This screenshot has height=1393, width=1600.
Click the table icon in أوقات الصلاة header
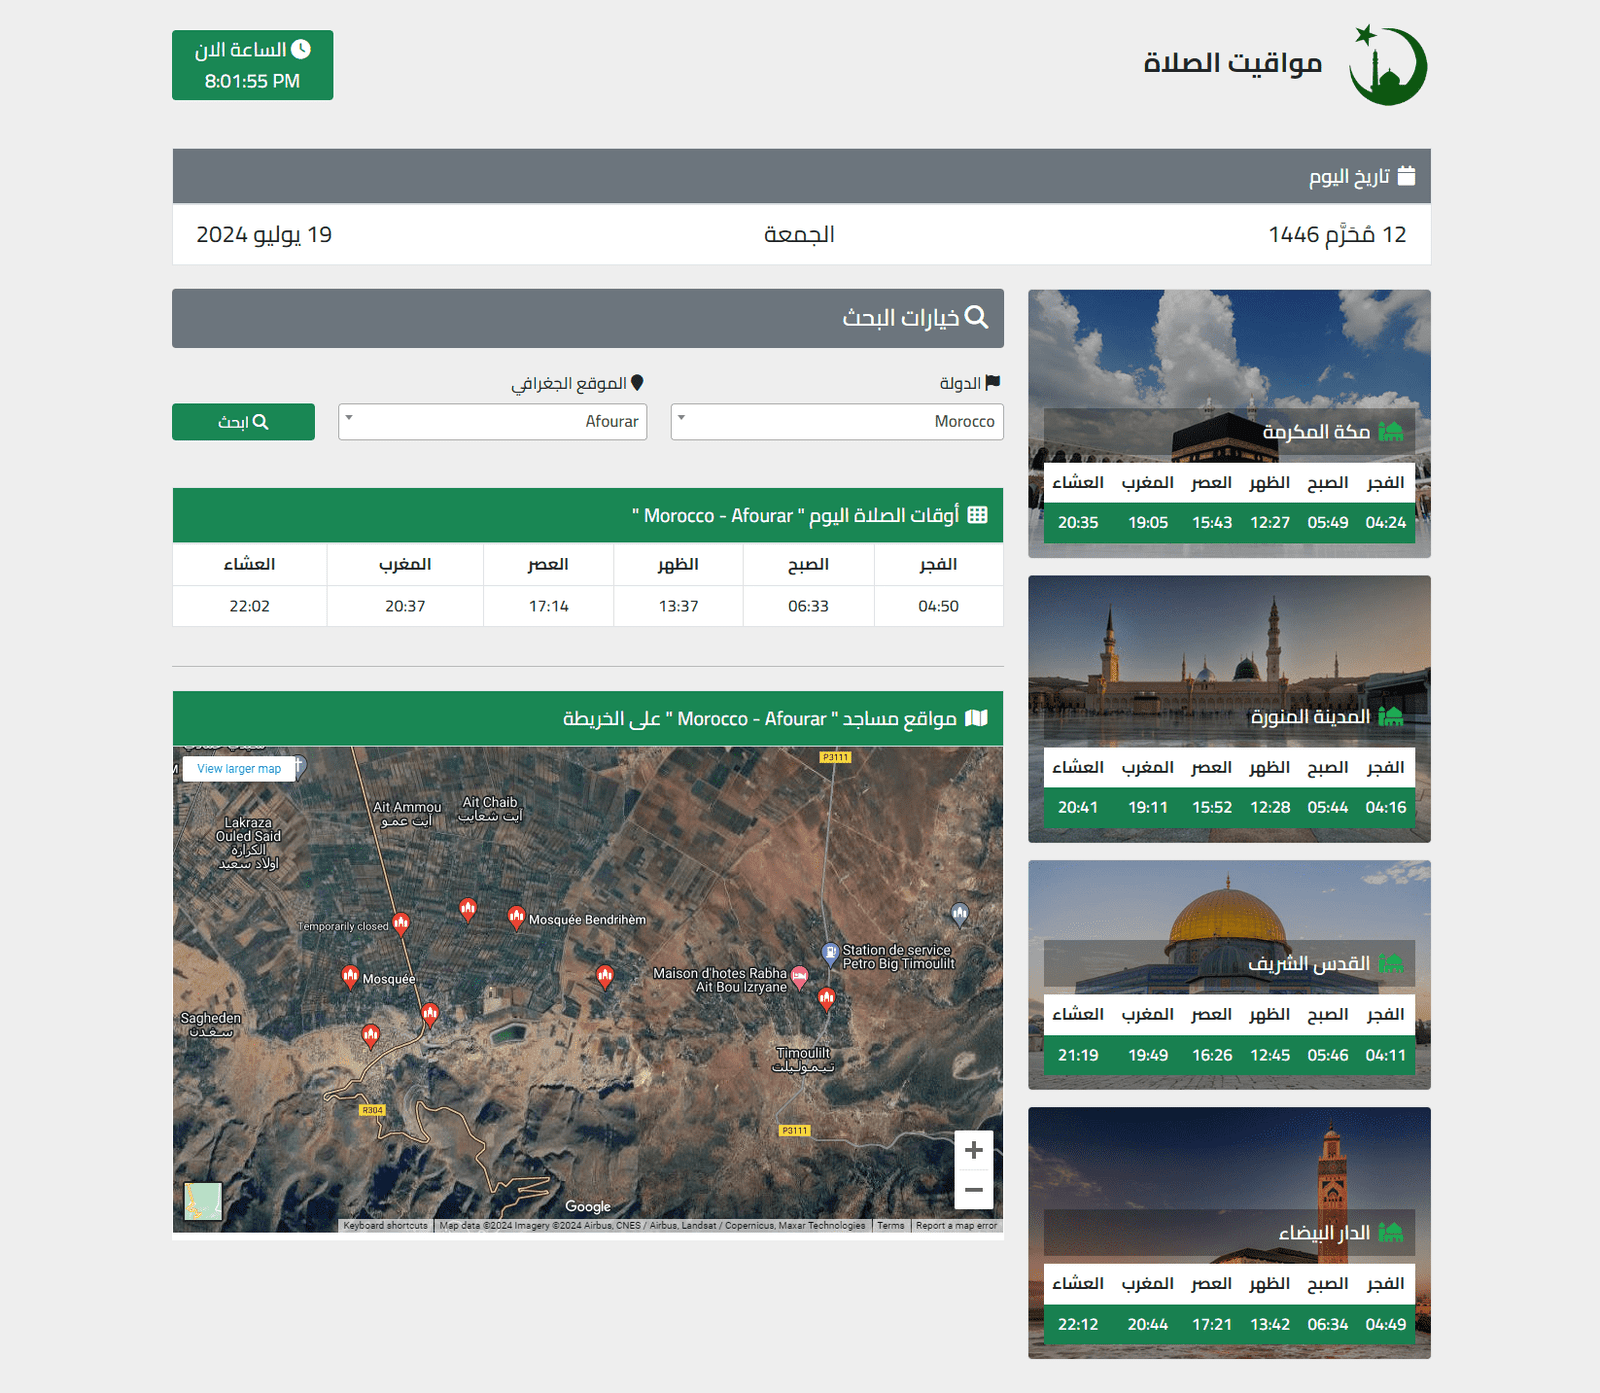tap(978, 514)
